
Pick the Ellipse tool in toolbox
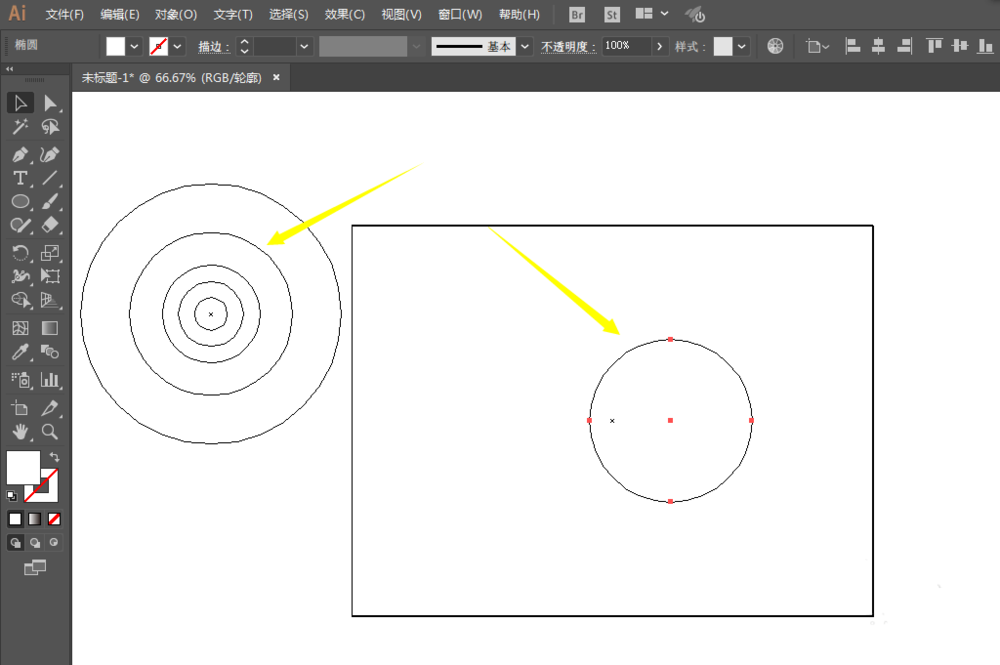(x=20, y=202)
